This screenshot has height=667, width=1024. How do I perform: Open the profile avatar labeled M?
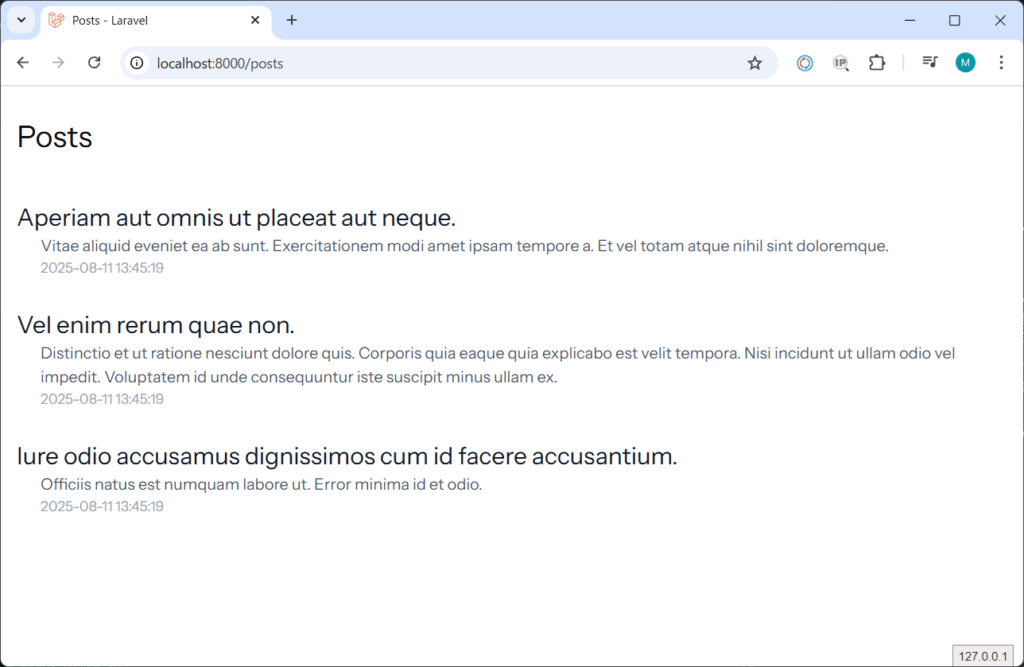965,63
